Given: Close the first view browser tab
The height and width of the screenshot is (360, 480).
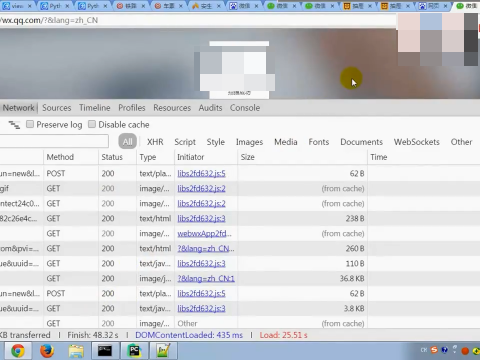Looking at the screenshot, I should coord(29,6).
